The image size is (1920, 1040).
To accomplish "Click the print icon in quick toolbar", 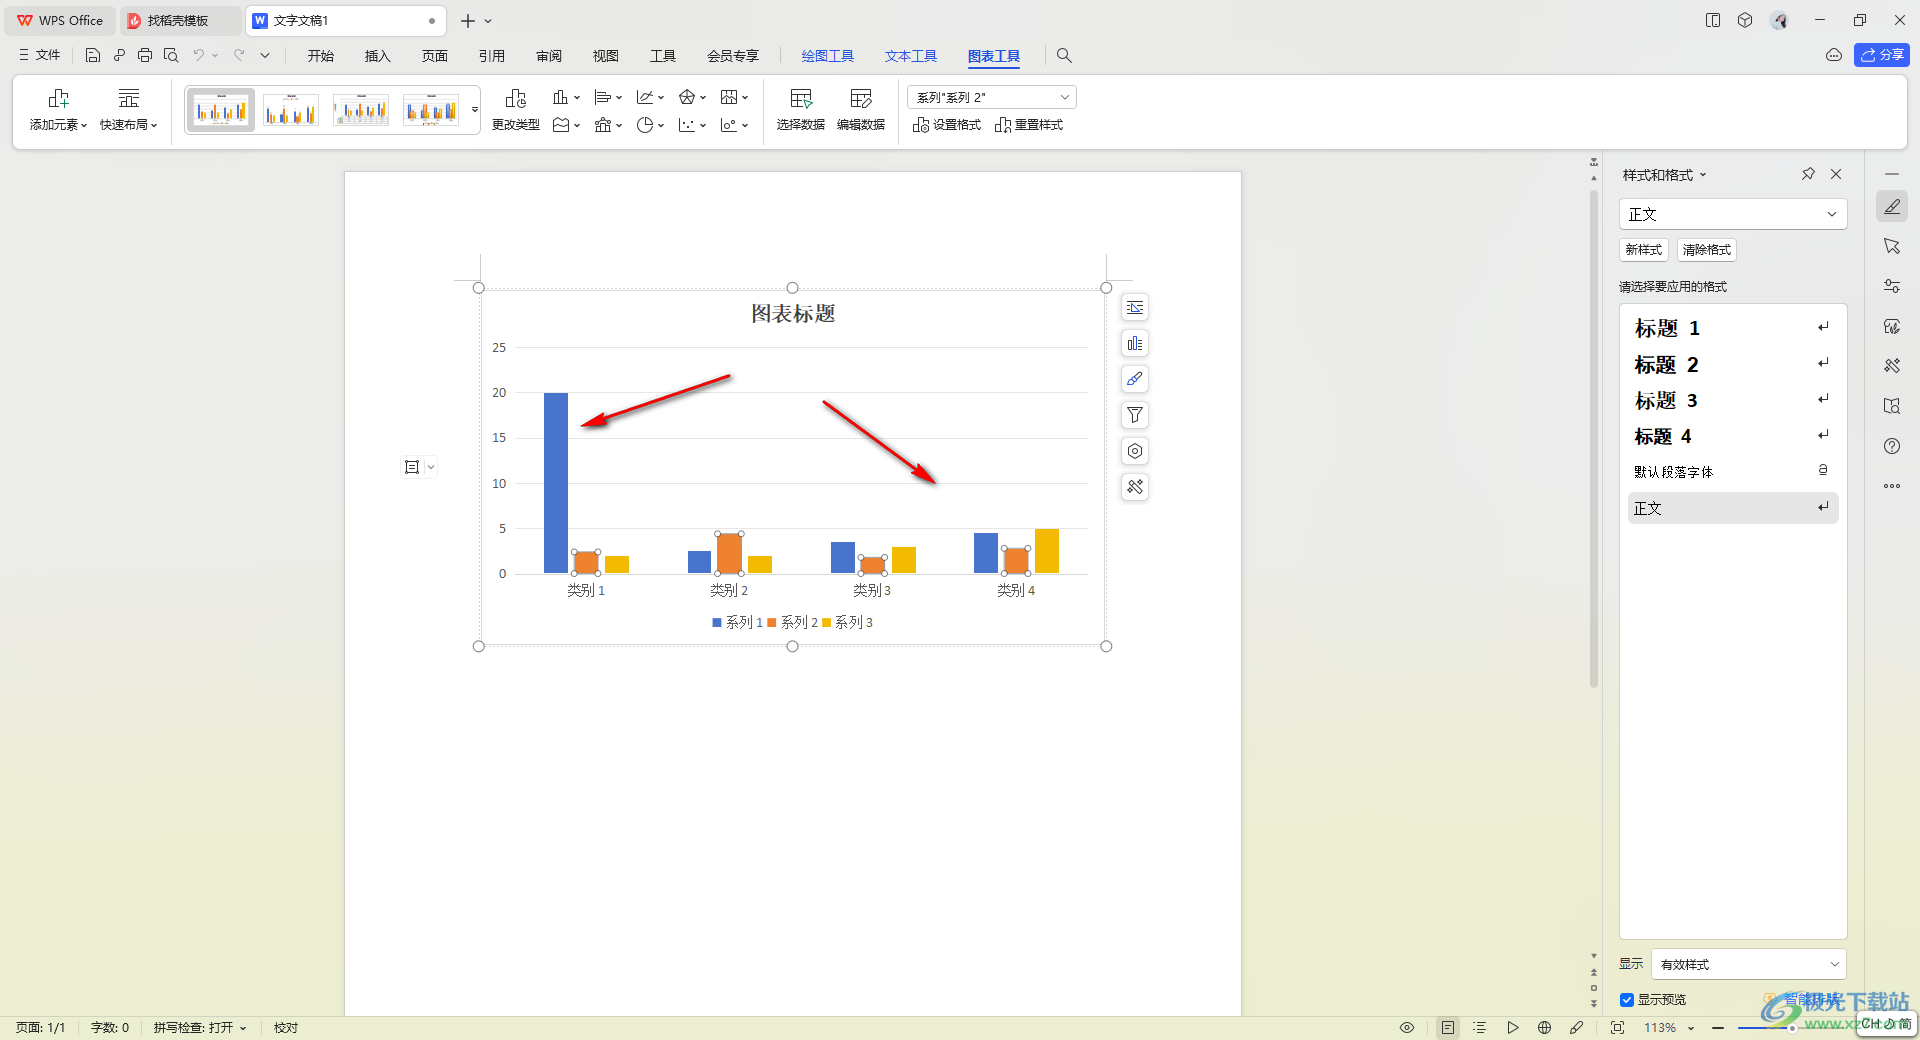I will (145, 56).
